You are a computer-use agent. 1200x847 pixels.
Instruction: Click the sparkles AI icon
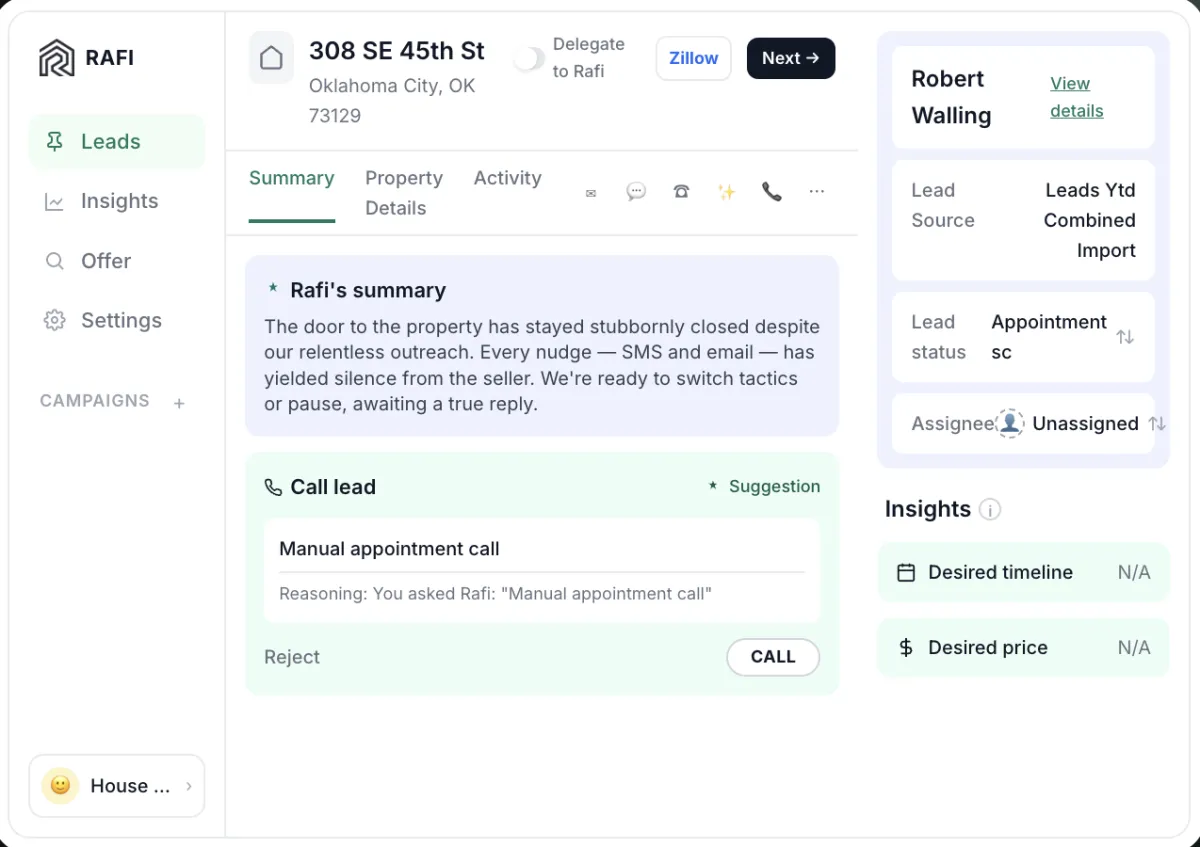726,191
